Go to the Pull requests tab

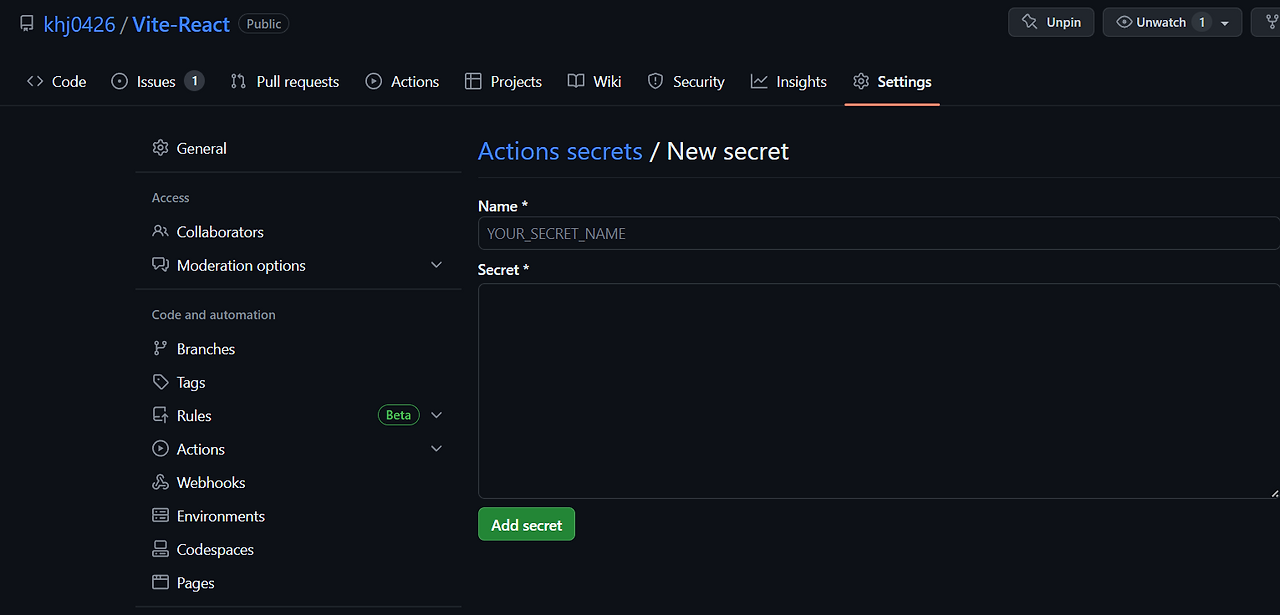pyautogui.click(x=285, y=81)
